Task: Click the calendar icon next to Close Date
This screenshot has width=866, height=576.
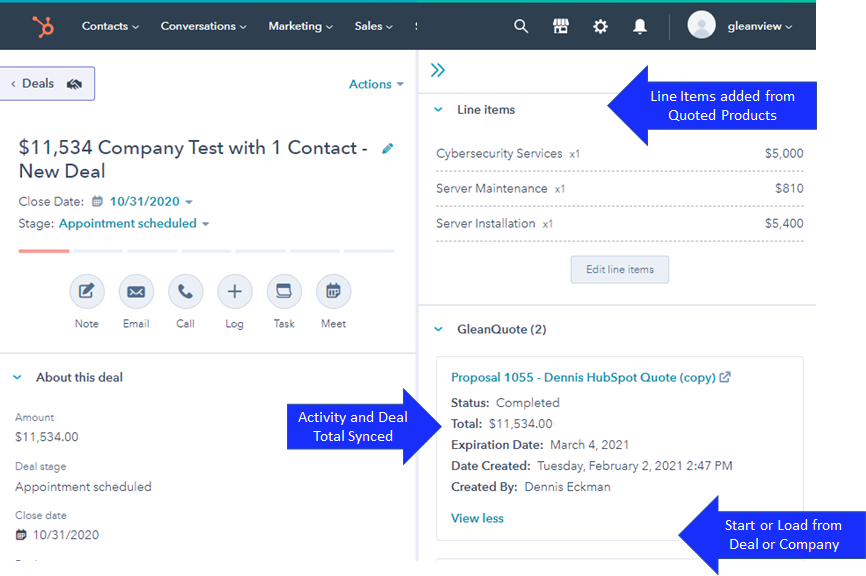Action: point(97,201)
